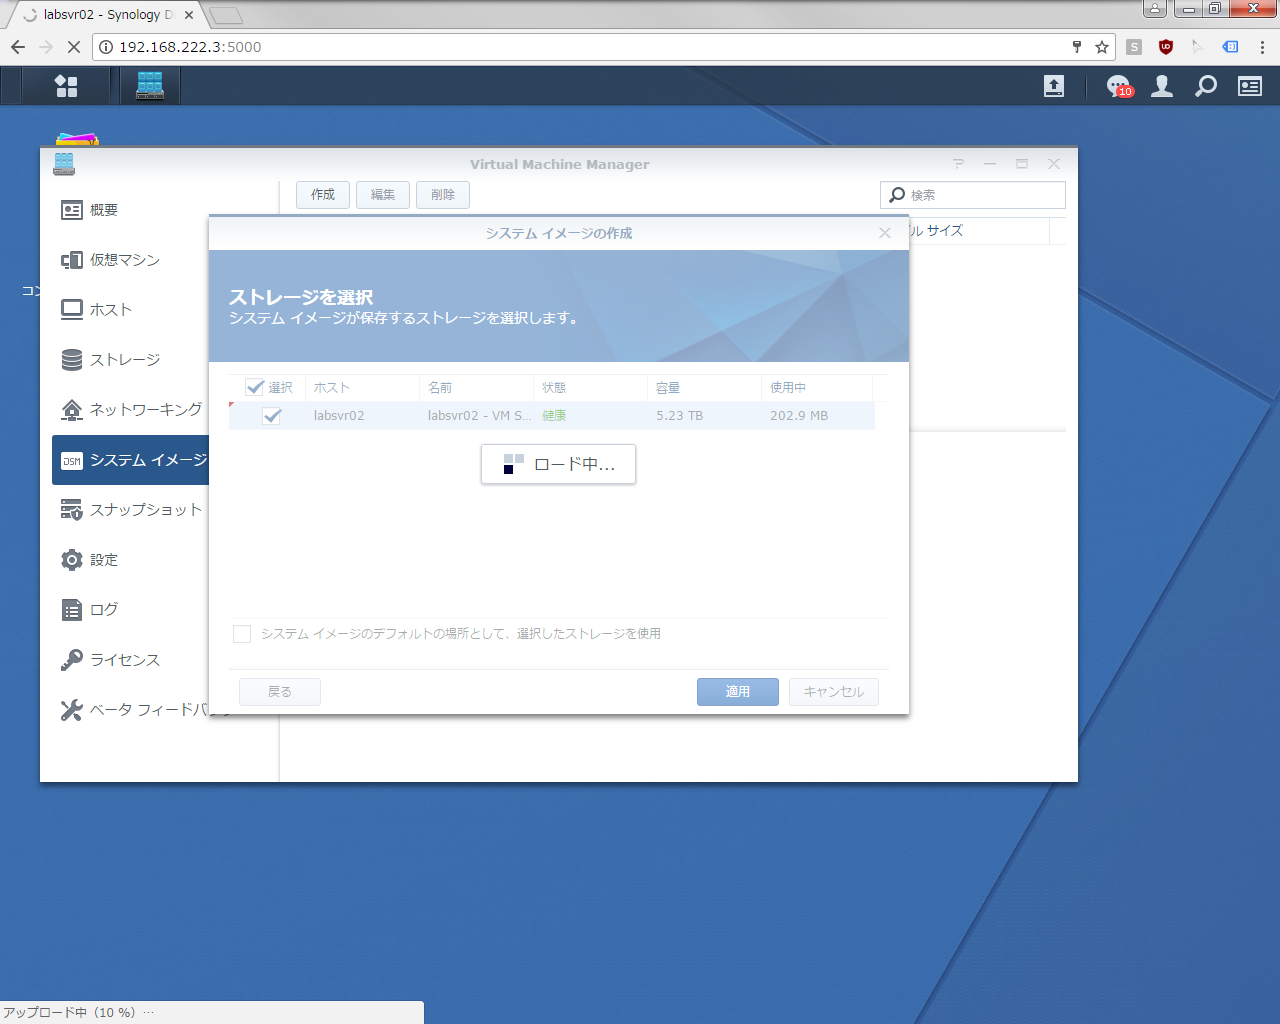Sort by 容量 column header

click(704, 388)
